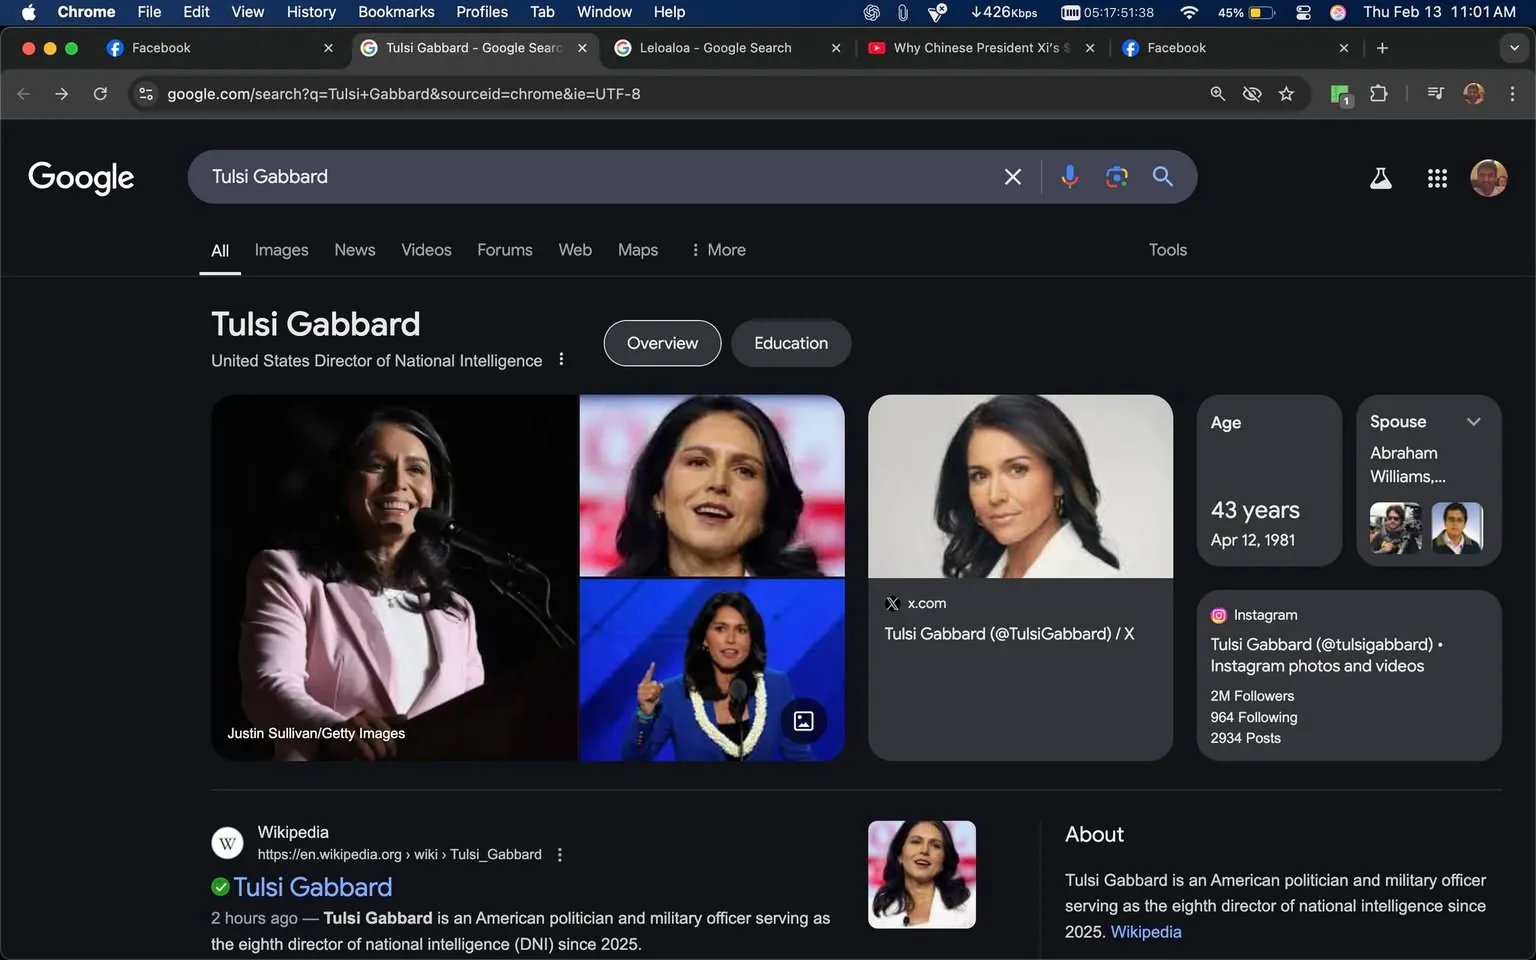Open Google Labs from the flask icon
The height and width of the screenshot is (960, 1536).
coord(1380,178)
